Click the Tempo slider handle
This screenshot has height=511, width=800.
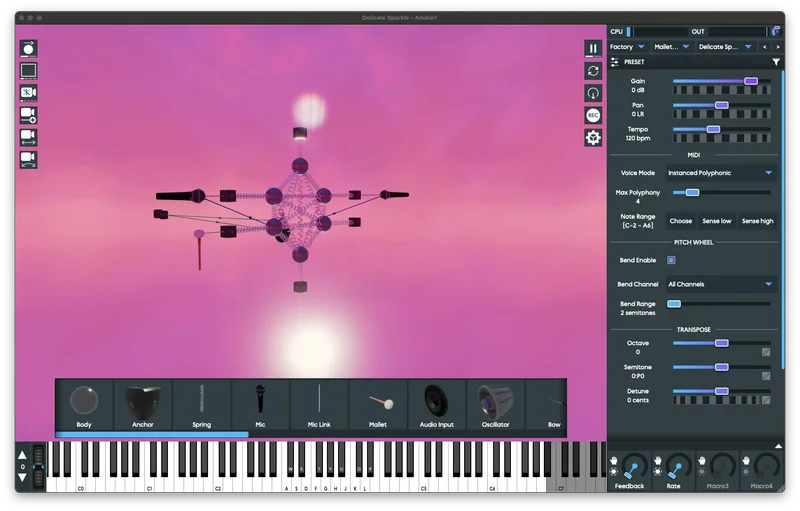[713, 129]
